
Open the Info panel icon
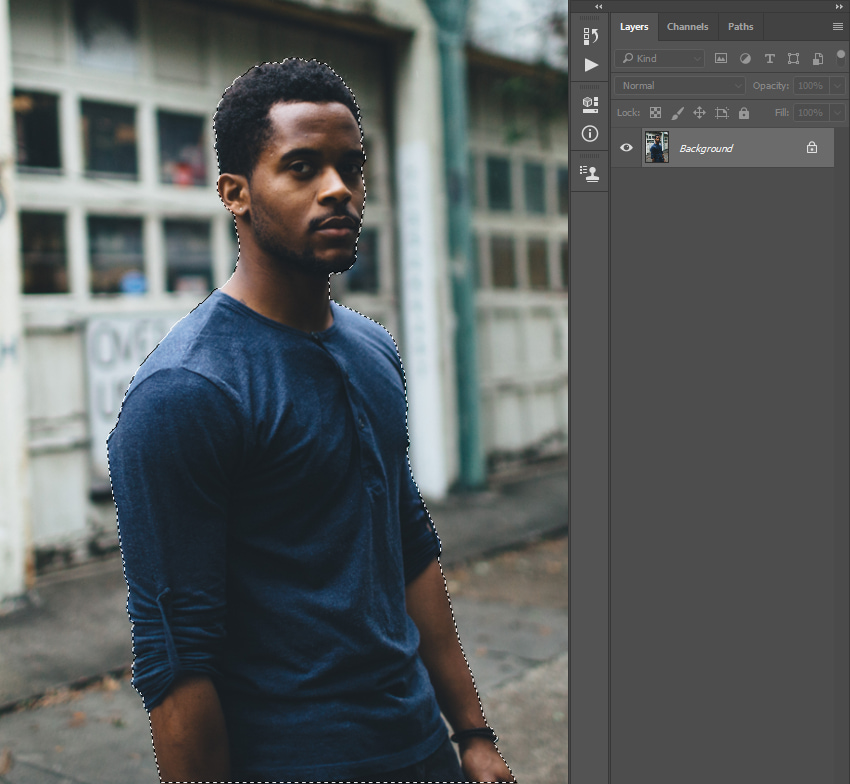coord(590,133)
